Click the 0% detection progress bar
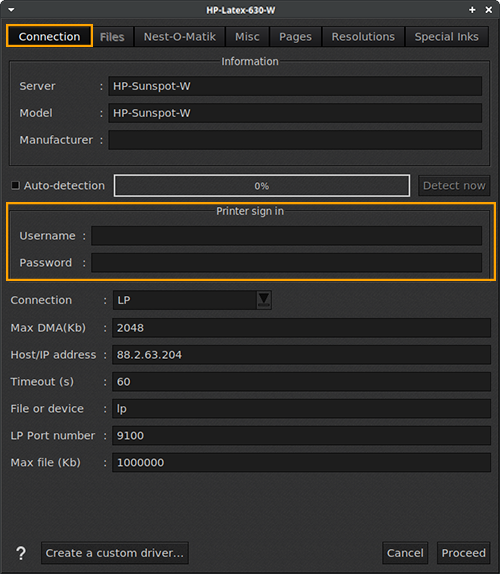500x574 pixels. (x=262, y=186)
